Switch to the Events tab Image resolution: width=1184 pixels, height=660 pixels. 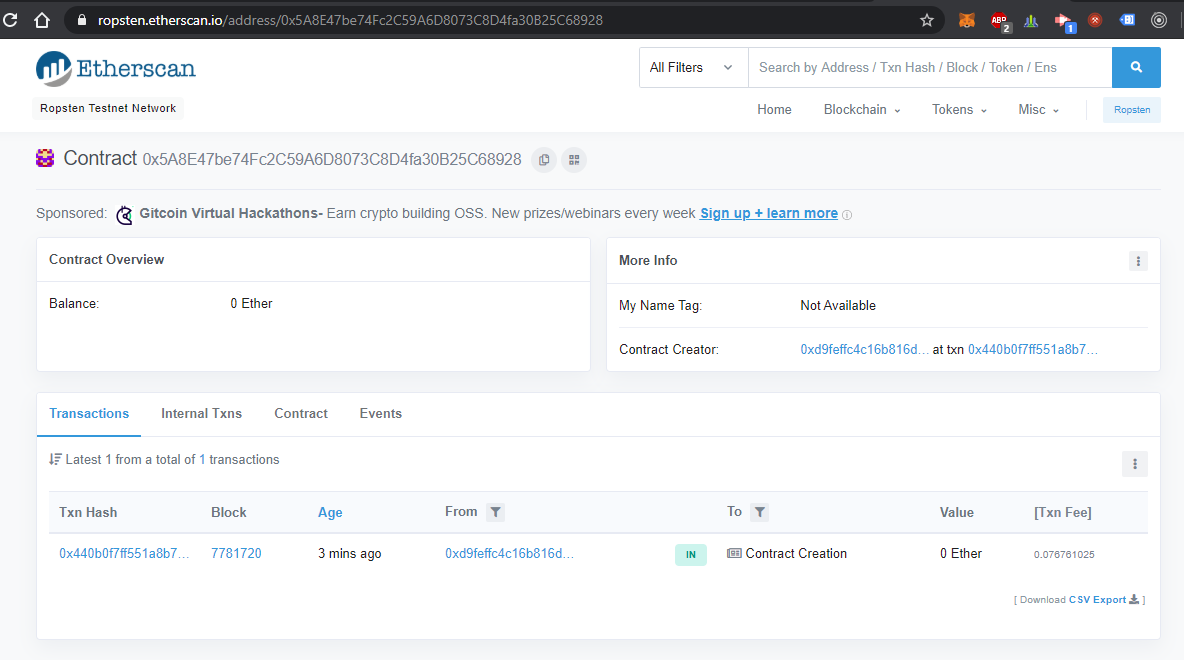point(381,414)
